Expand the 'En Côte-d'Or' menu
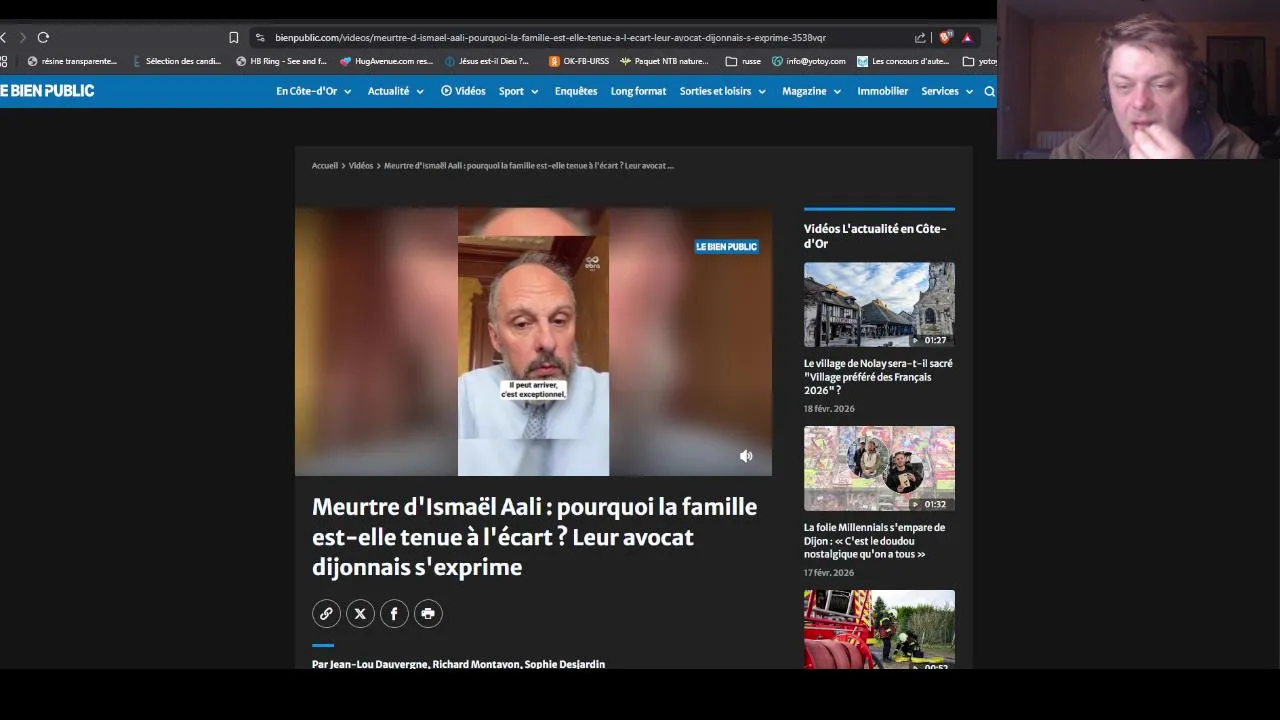Image resolution: width=1280 pixels, height=720 pixels. tap(314, 91)
